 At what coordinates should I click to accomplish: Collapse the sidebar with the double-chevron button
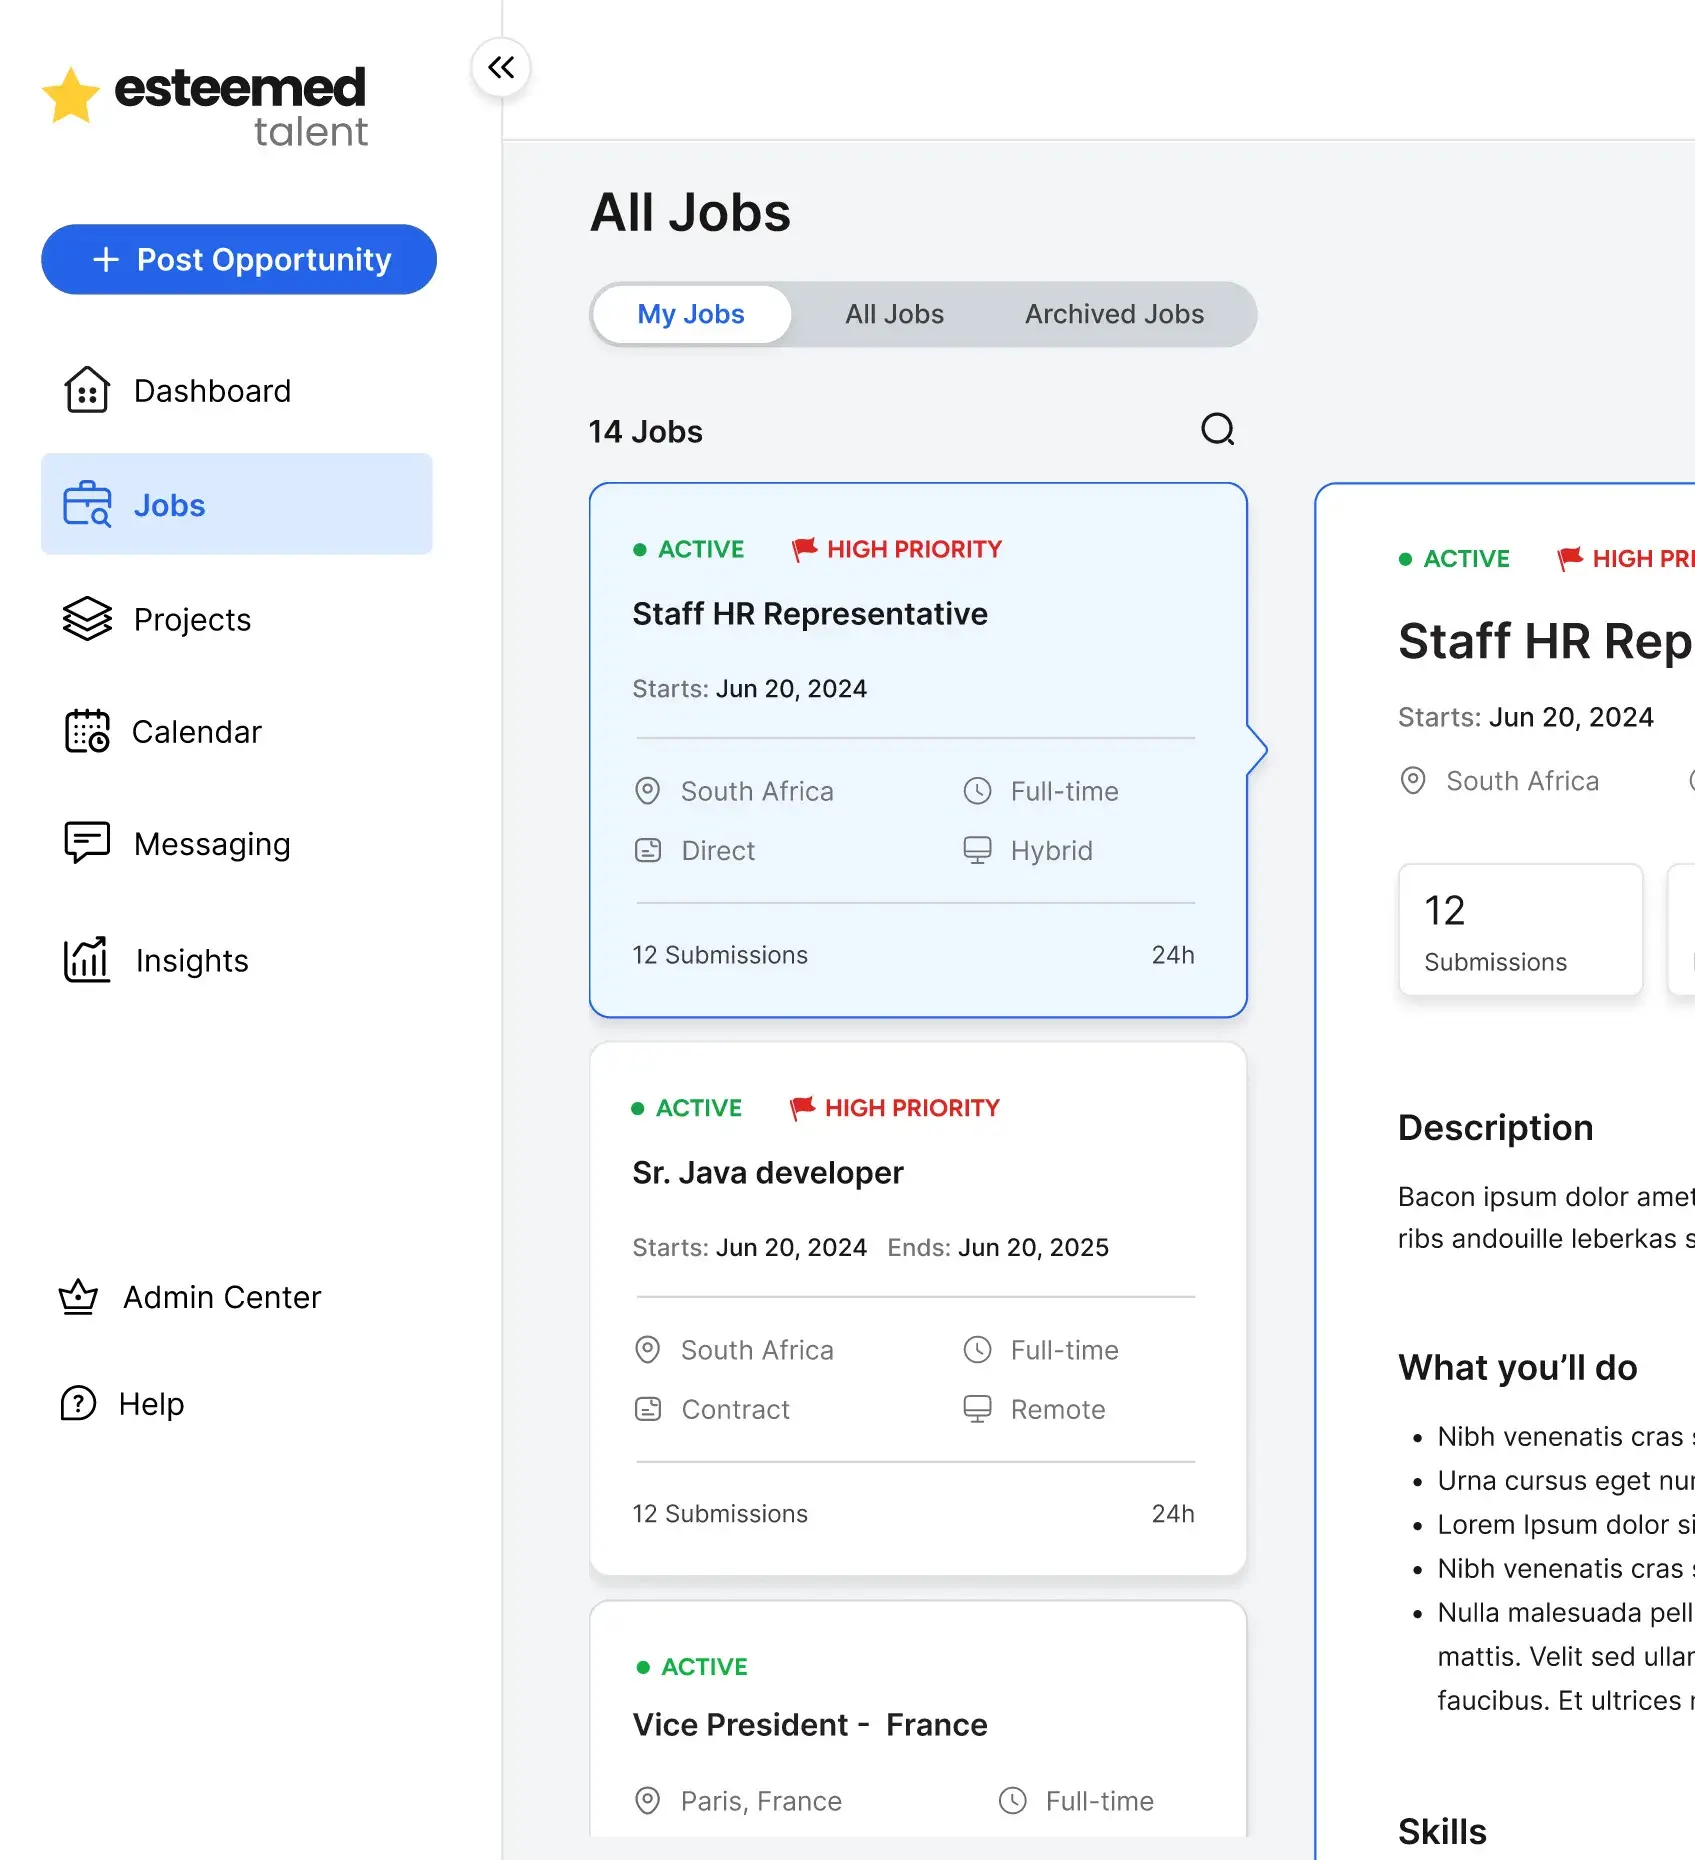coord(501,68)
